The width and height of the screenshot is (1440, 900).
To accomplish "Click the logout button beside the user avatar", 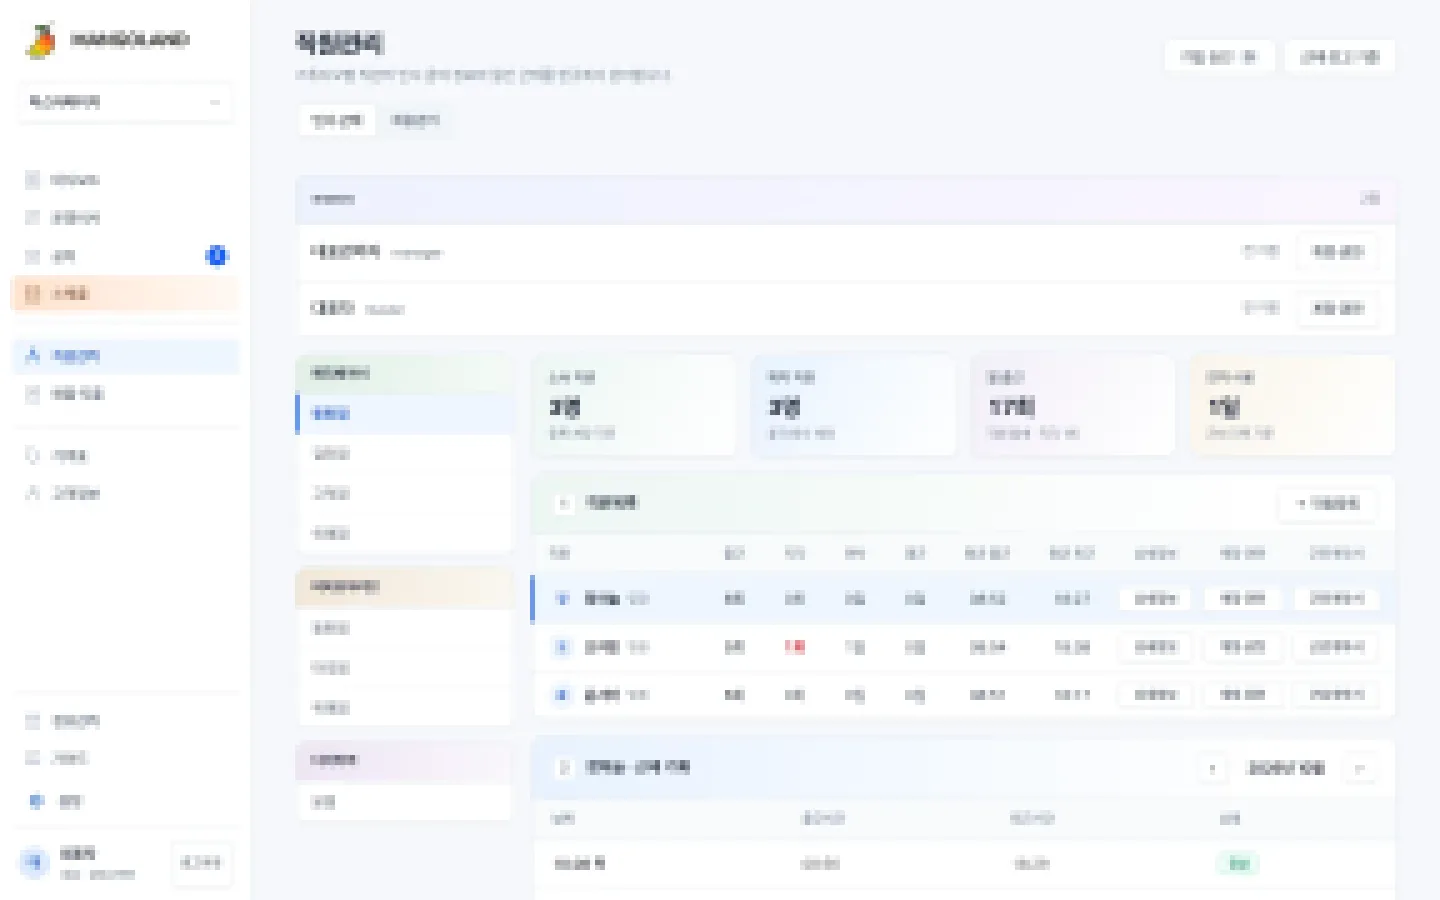I will coord(201,862).
